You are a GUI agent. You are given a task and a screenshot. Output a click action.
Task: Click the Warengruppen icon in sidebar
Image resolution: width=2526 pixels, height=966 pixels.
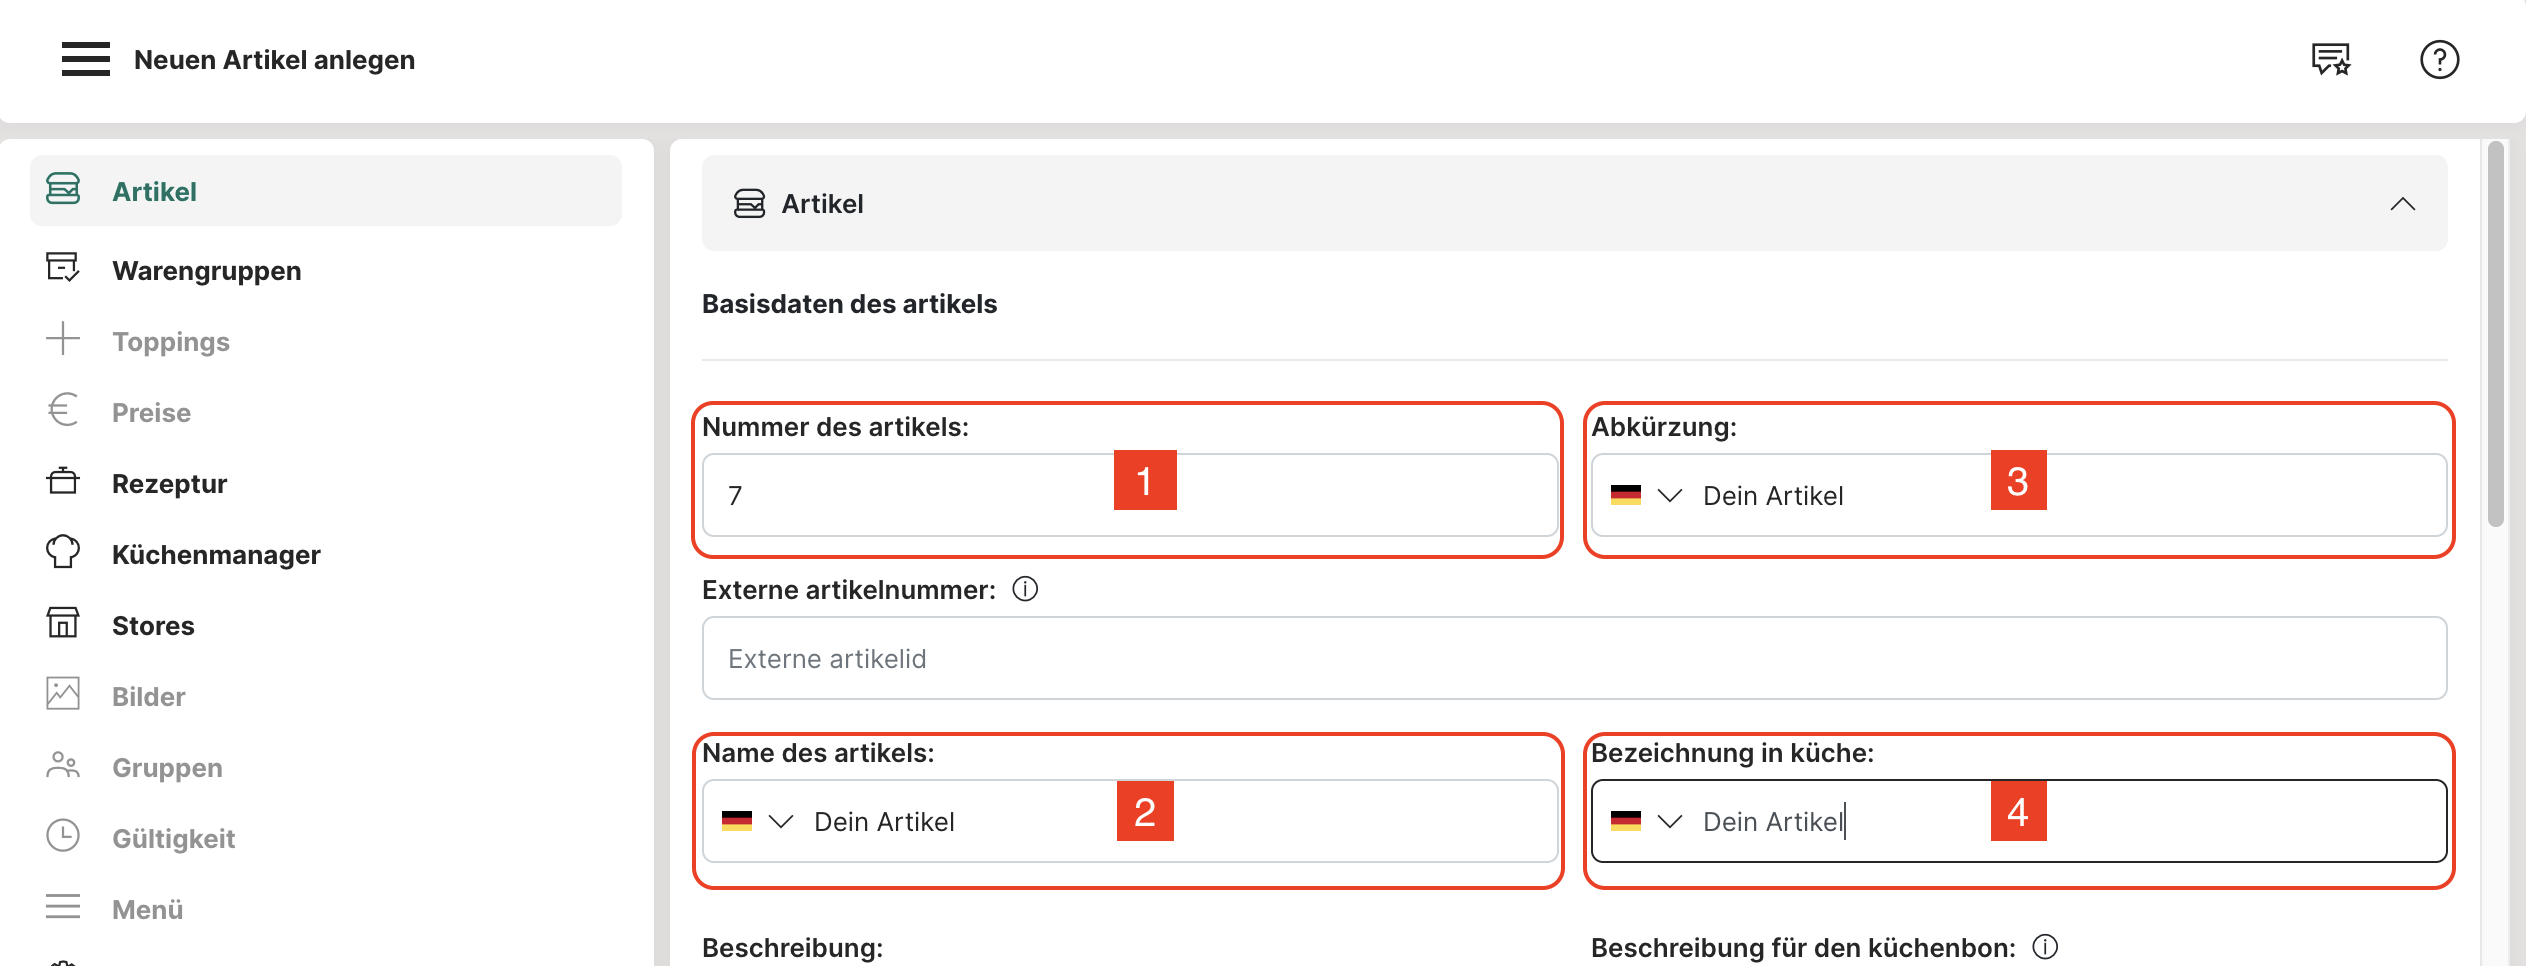click(x=63, y=269)
